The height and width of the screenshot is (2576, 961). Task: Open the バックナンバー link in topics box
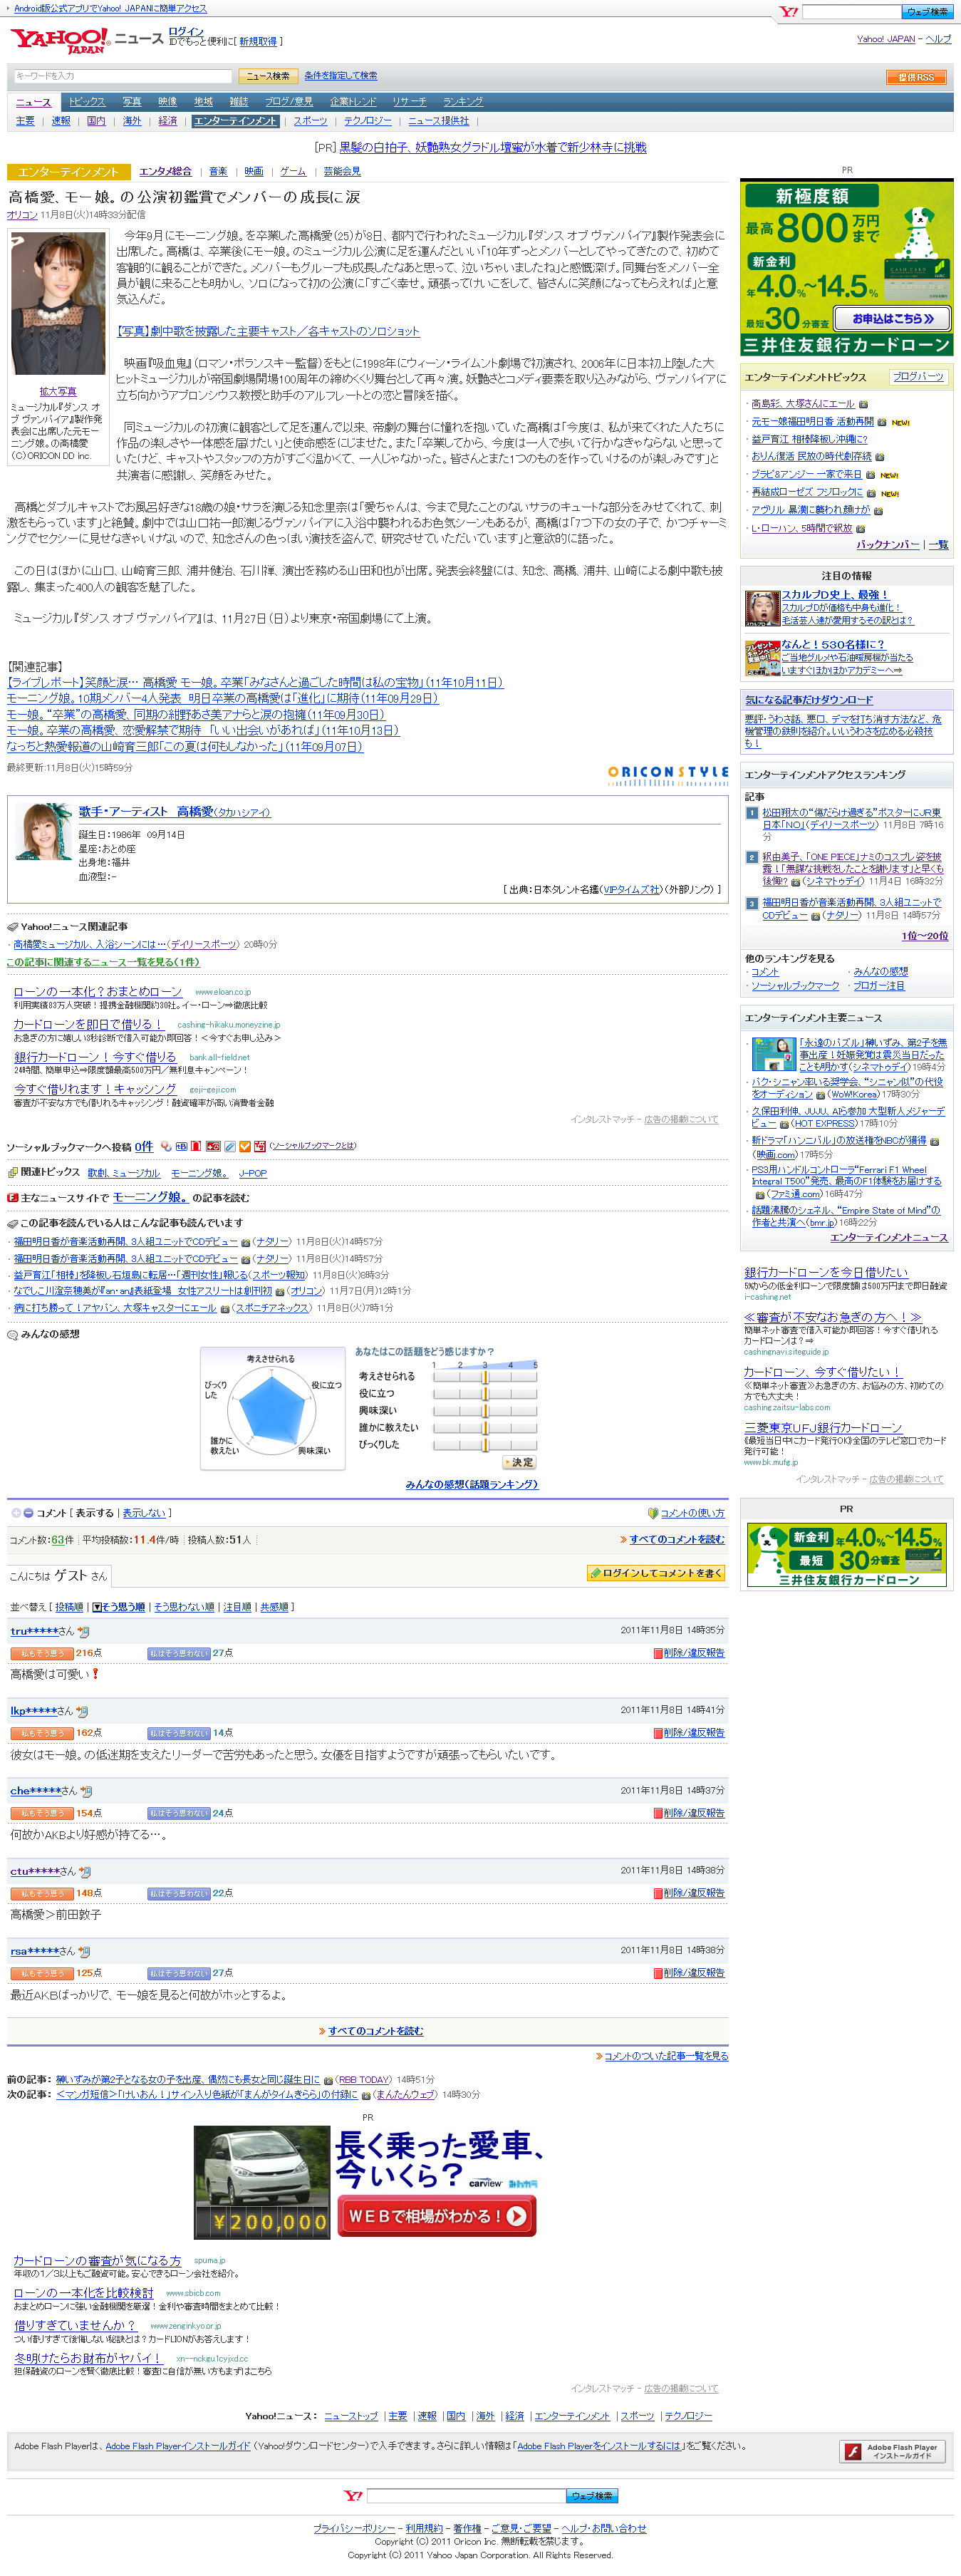pos(888,545)
